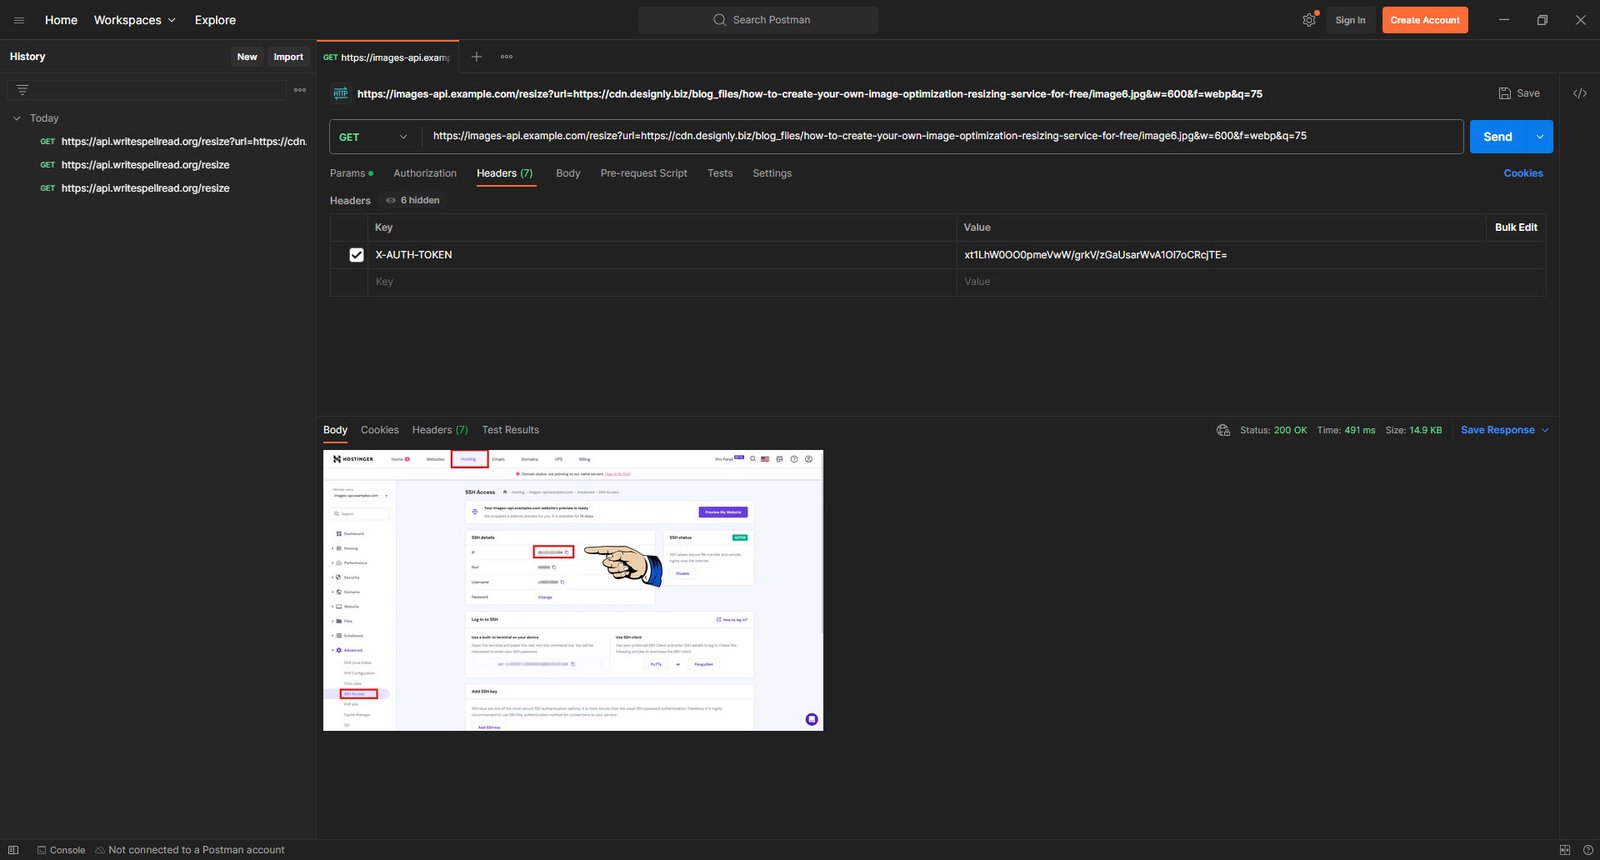Open response Headers (7) tab
This screenshot has height=860, width=1600.
(440, 430)
